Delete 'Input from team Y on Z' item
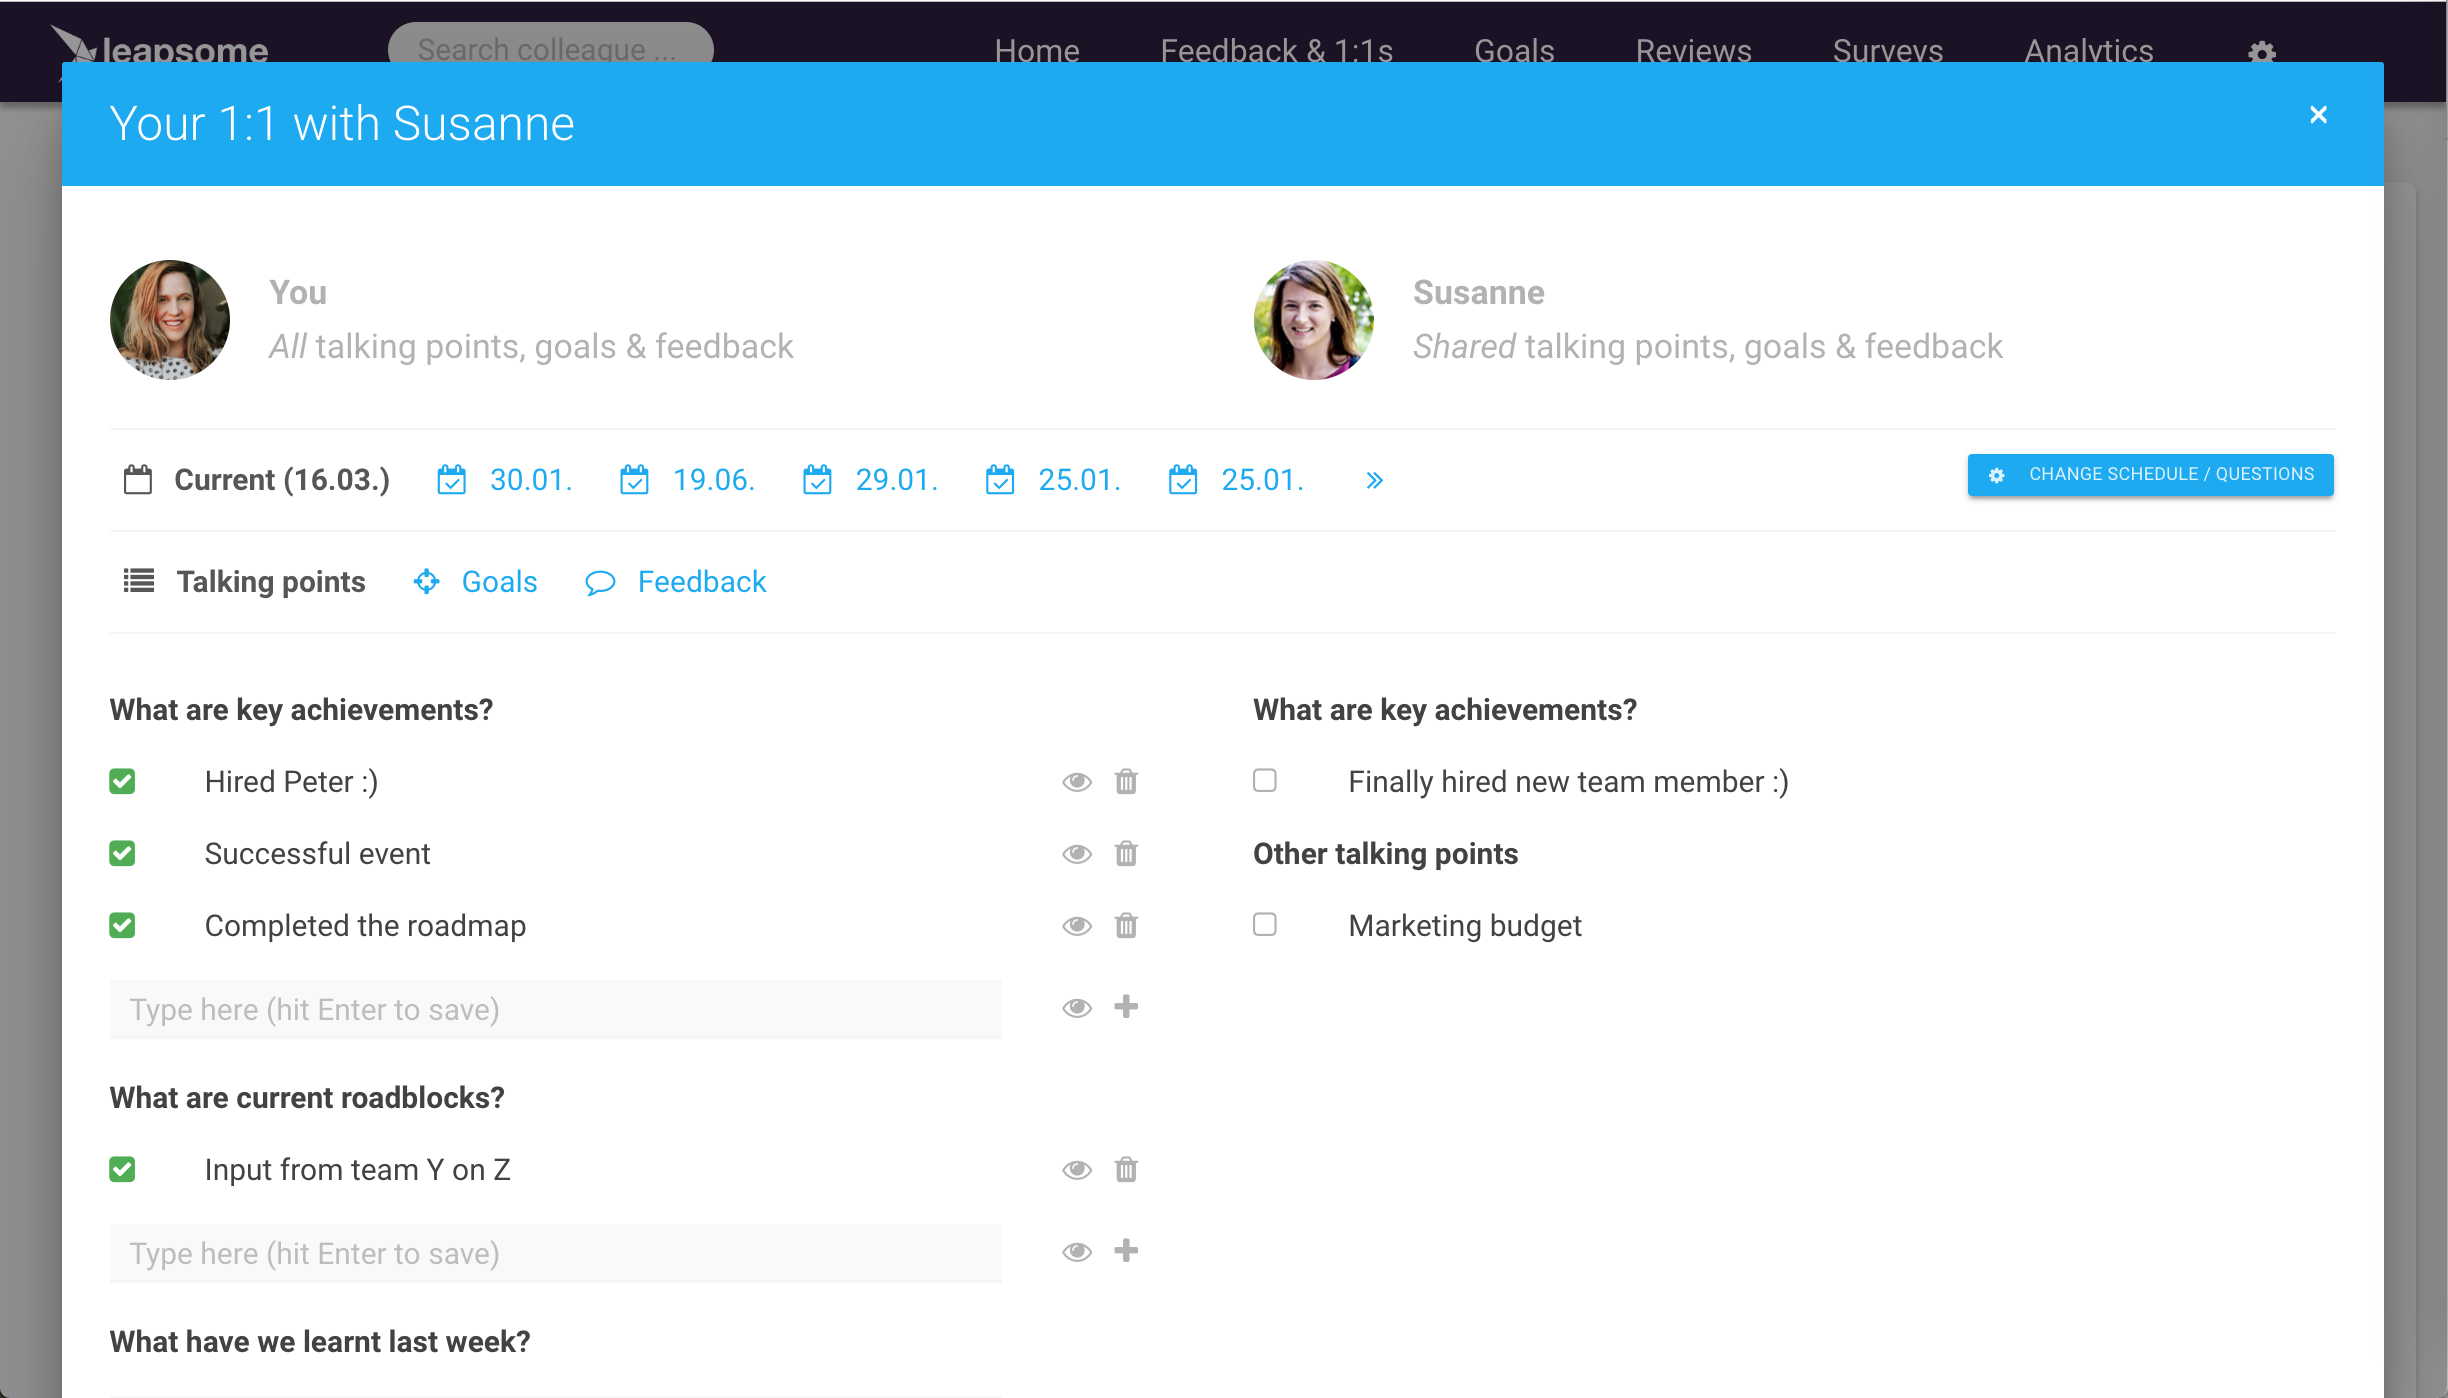Viewport: 2448px width, 1398px height. (x=1126, y=1169)
